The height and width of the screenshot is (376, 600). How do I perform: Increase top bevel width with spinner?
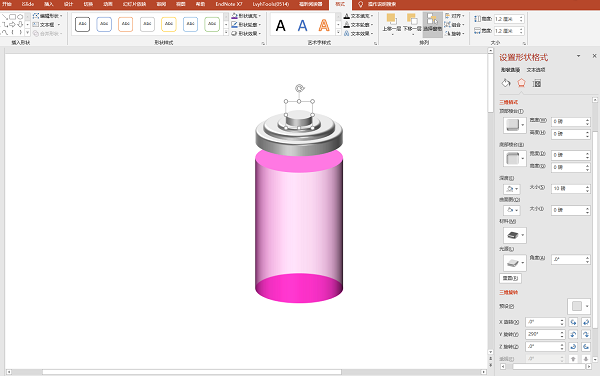[x=587, y=120]
